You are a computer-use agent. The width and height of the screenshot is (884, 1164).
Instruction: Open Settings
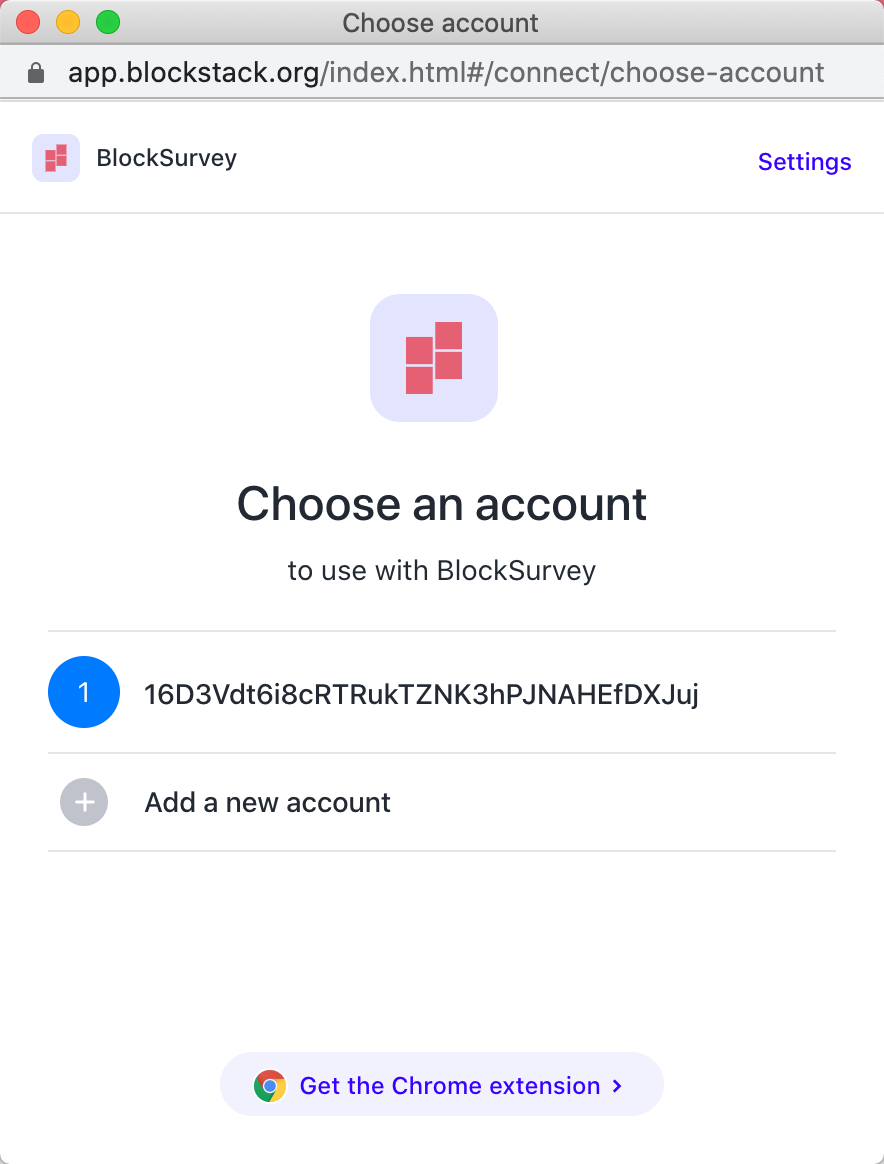(804, 161)
